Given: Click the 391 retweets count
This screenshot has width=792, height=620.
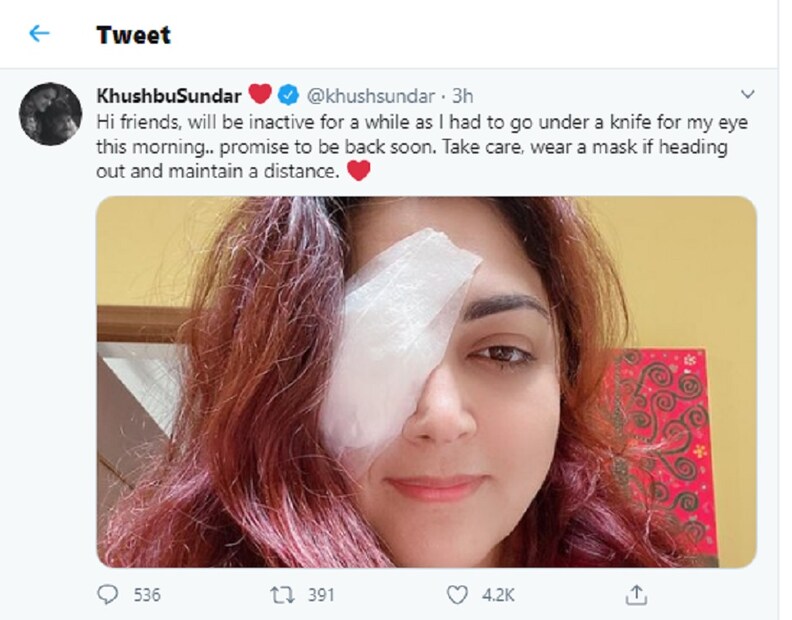Looking at the screenshot, I should (x=321, y=595).
